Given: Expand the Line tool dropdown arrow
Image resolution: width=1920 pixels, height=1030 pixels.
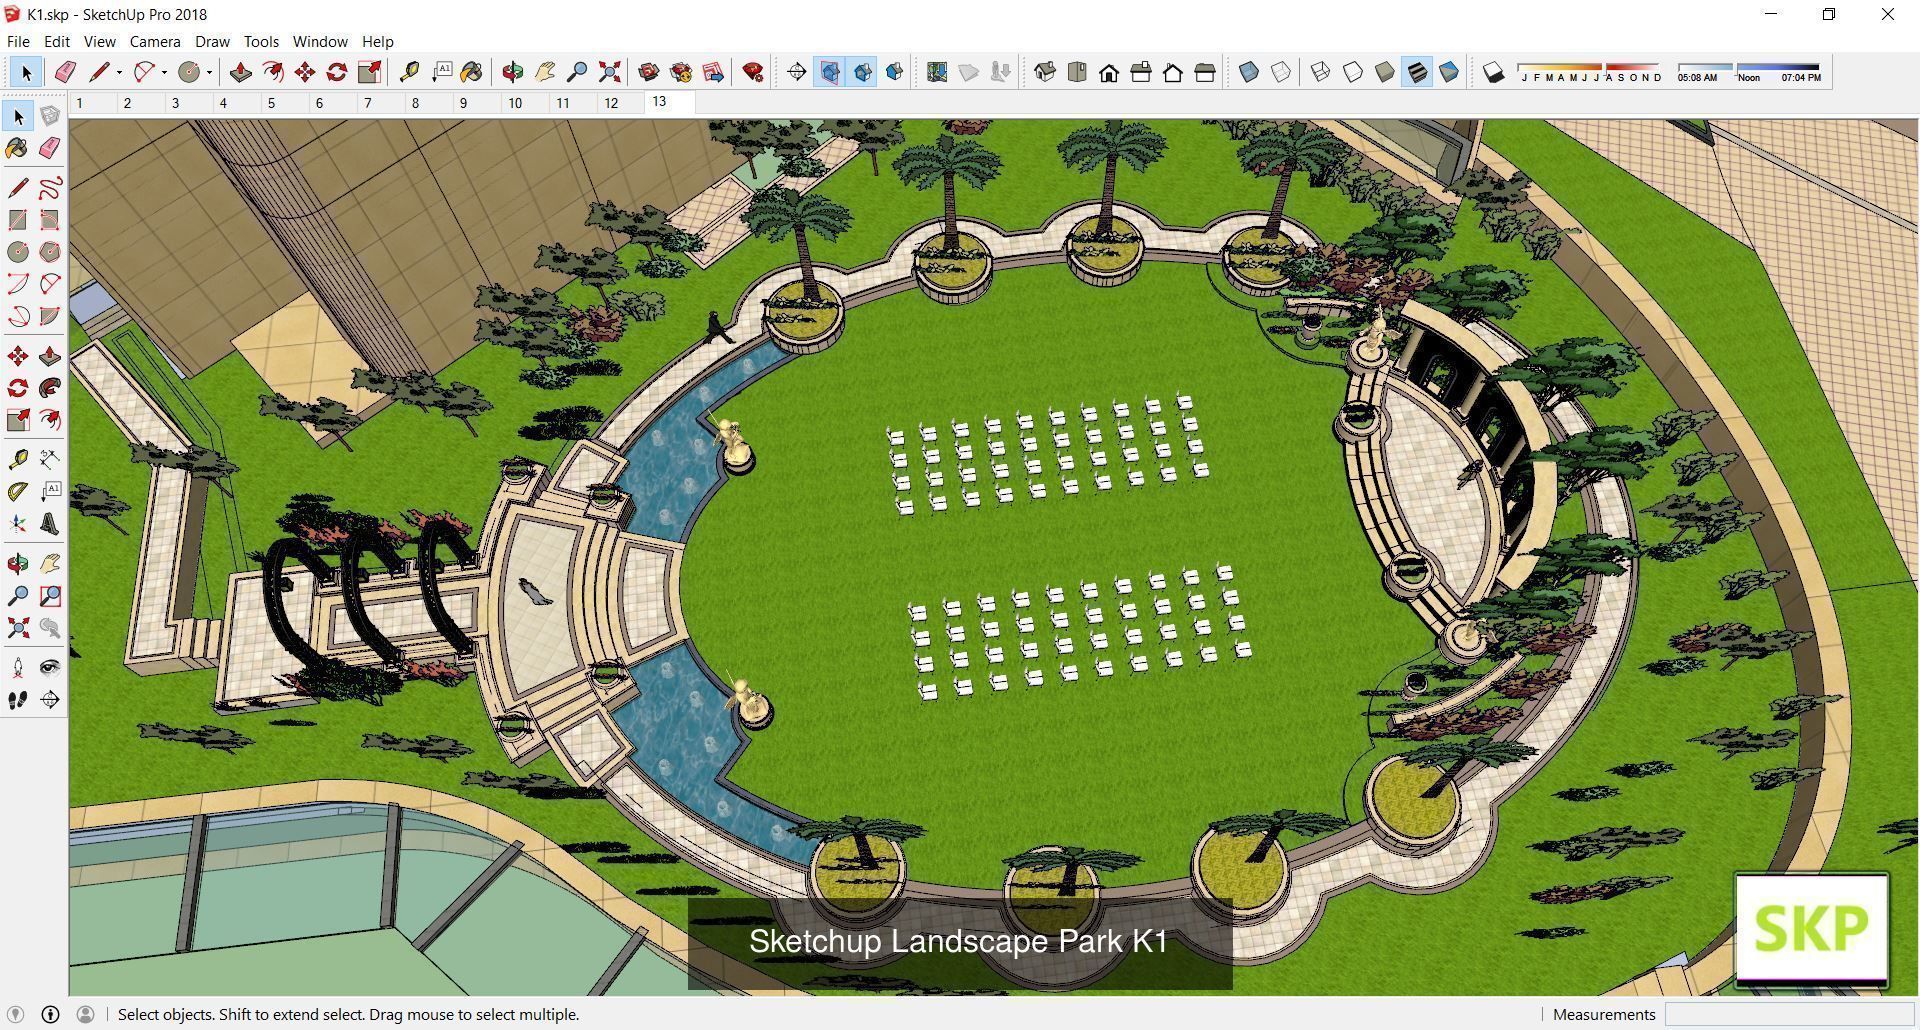Looking at the screenshot, I should click(119, 72).
